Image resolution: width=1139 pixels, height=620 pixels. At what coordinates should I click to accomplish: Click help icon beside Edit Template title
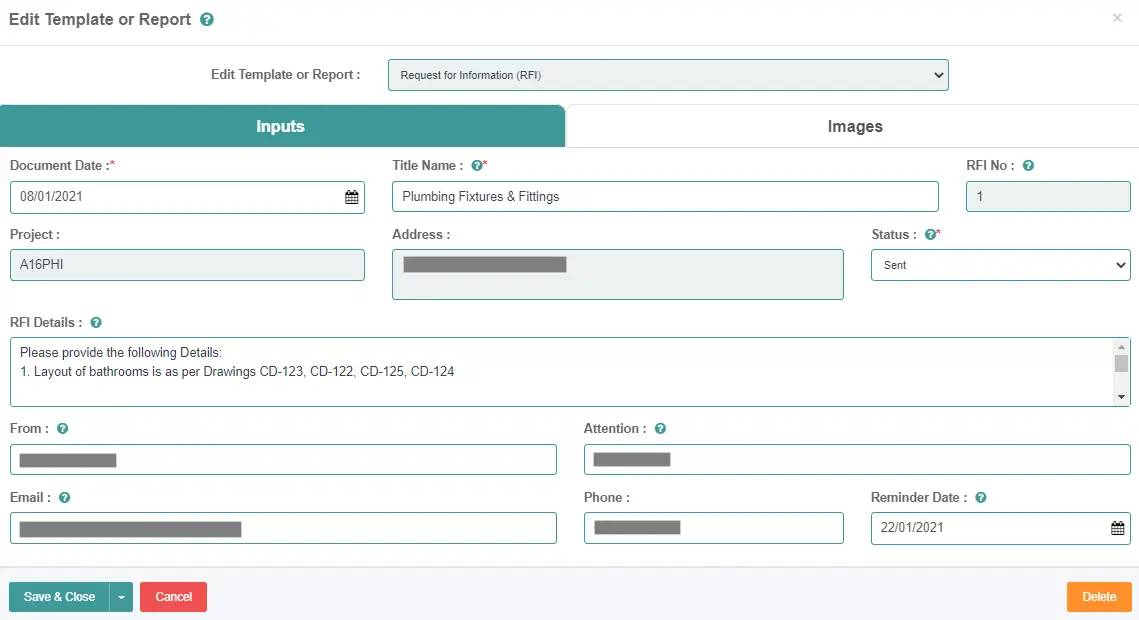[x=207, y=20]
